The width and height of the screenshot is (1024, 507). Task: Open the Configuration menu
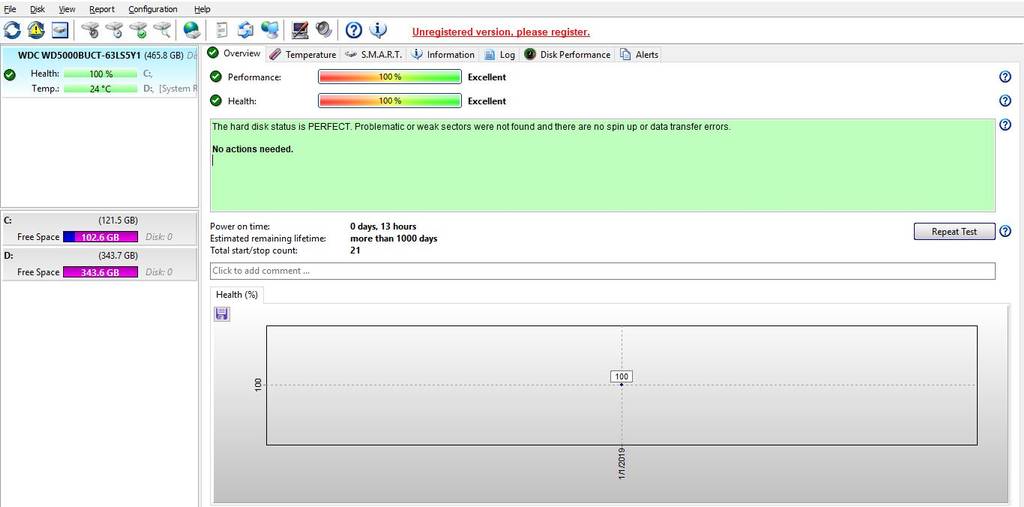(153, 9)
